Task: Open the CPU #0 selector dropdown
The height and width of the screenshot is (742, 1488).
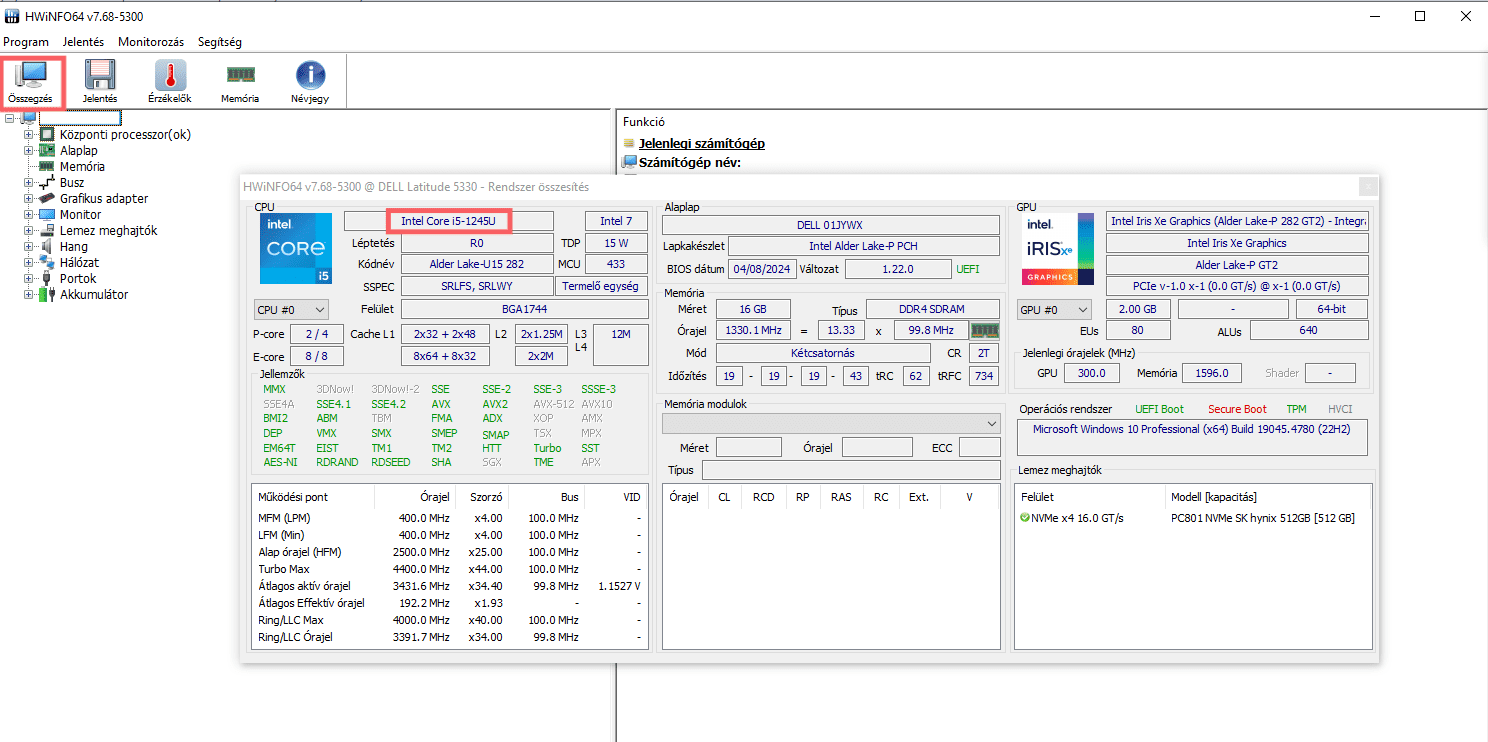Action: pos(291,310)
